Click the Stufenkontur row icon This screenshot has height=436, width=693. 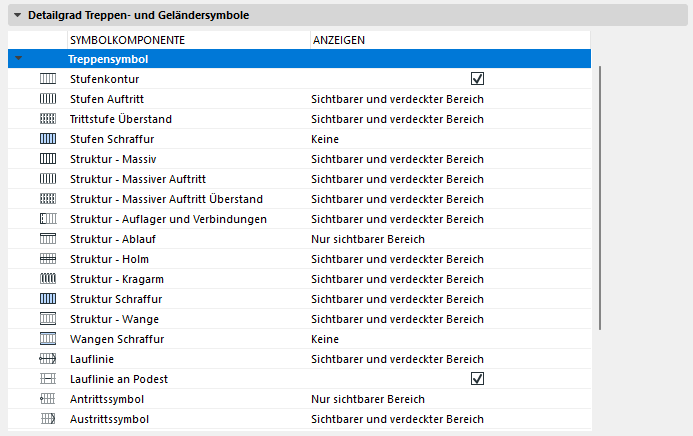point(48,79)
